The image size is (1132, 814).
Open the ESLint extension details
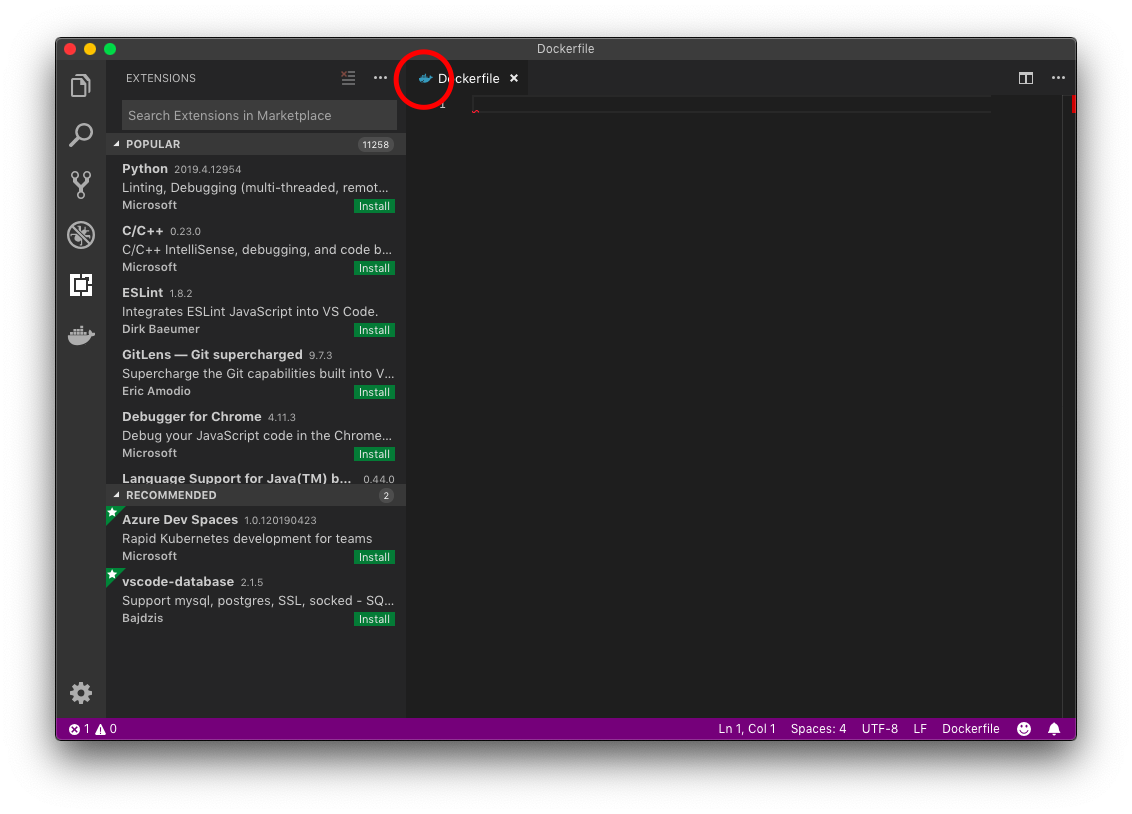[x=256, y=311]
